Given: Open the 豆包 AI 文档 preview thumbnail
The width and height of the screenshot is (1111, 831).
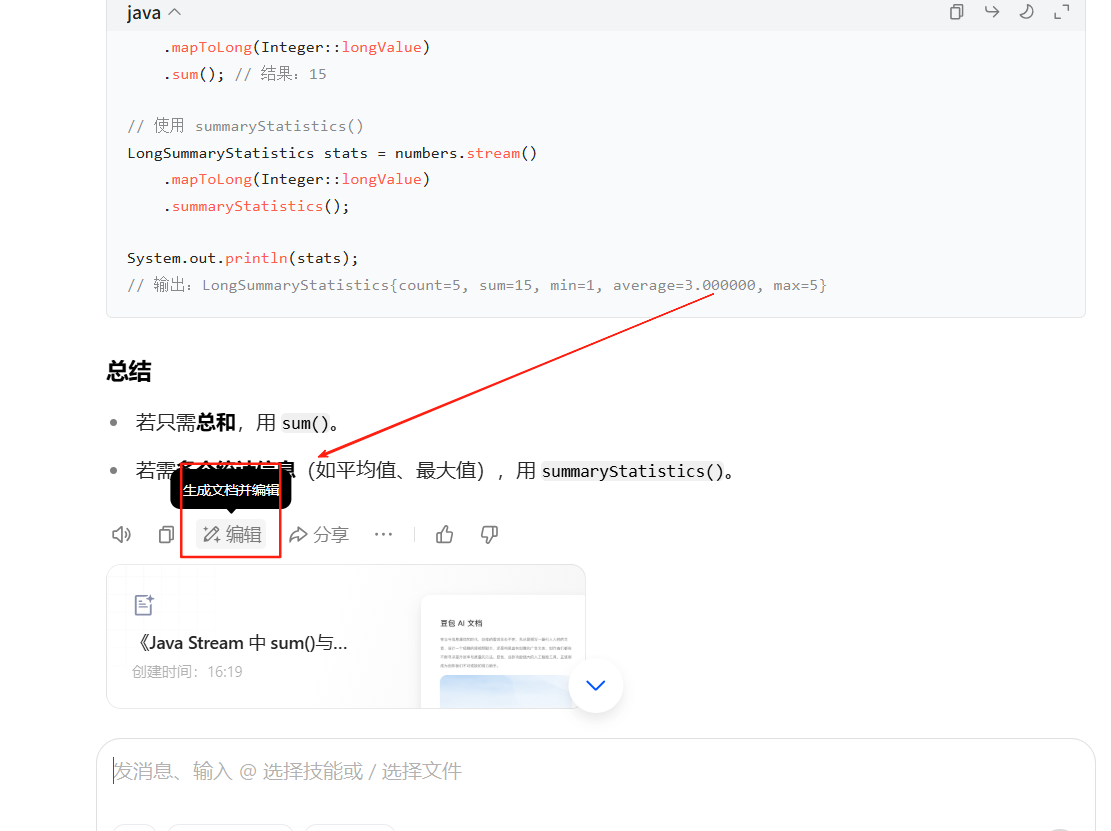Looking at the screenshot, I should tap(502, 652).
